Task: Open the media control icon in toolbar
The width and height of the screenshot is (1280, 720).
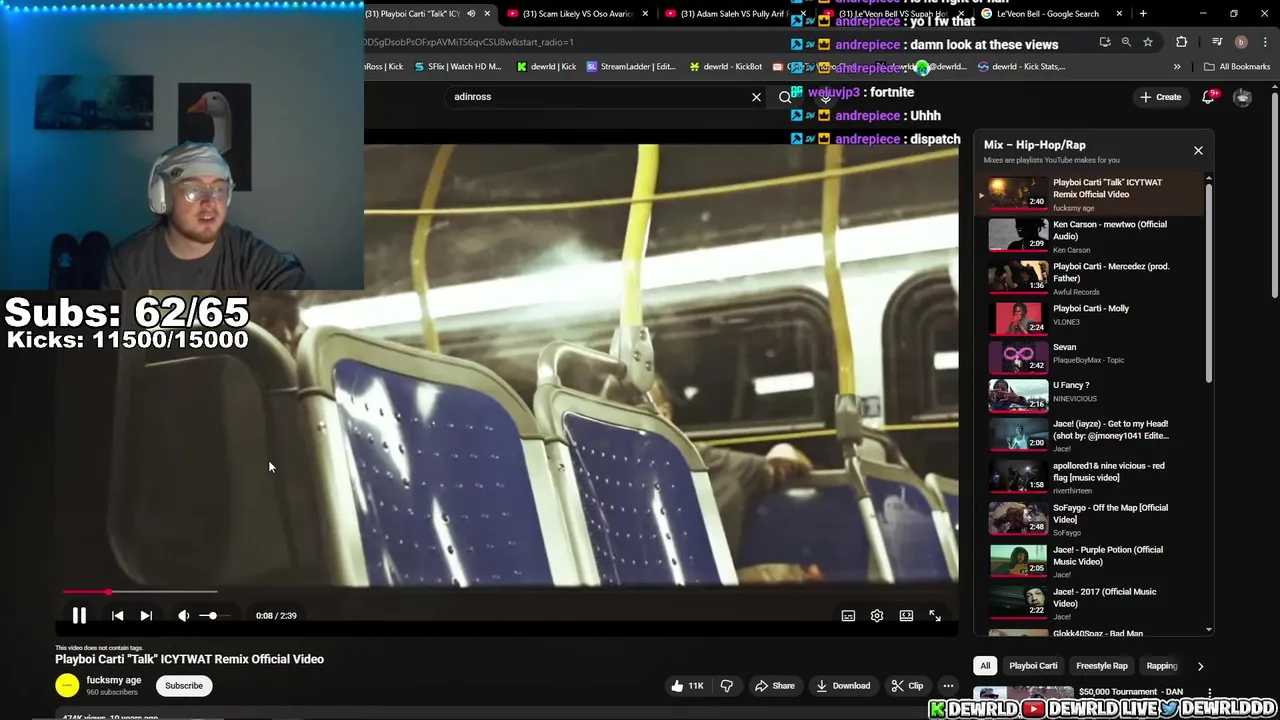Action: 1217,42
